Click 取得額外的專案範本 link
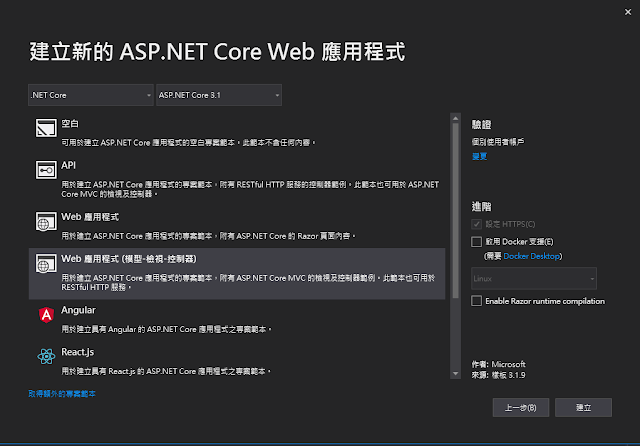This screenshot has width=640, height=446. point(62,394)
